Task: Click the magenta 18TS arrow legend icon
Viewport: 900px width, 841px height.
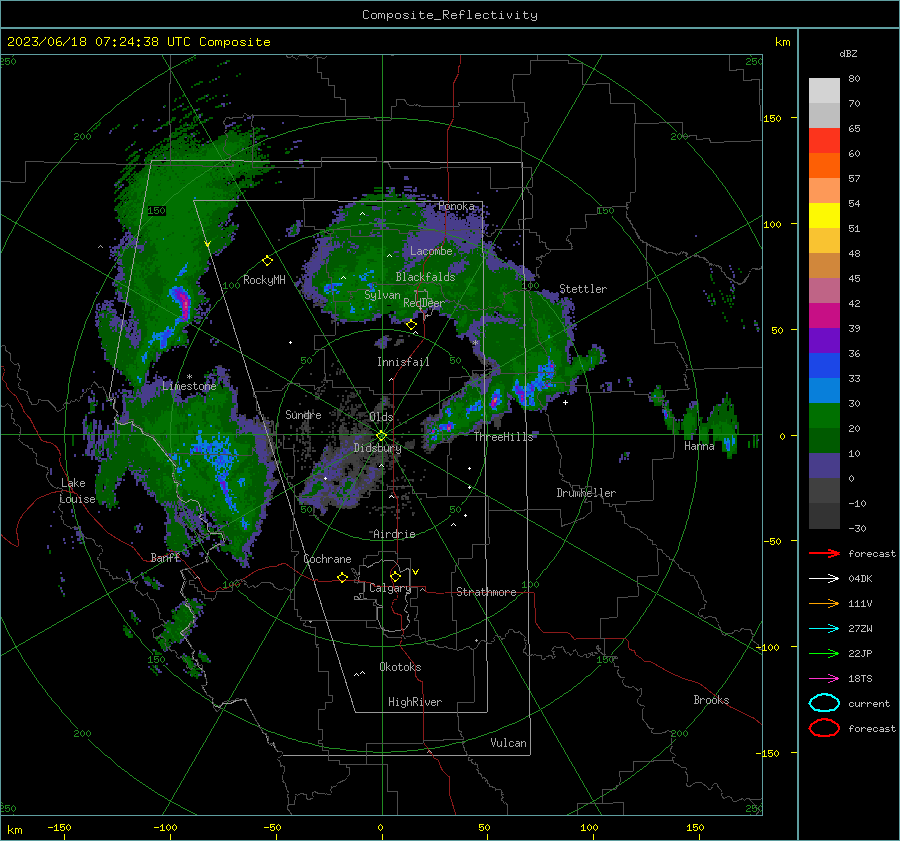Action: [824, 679]
